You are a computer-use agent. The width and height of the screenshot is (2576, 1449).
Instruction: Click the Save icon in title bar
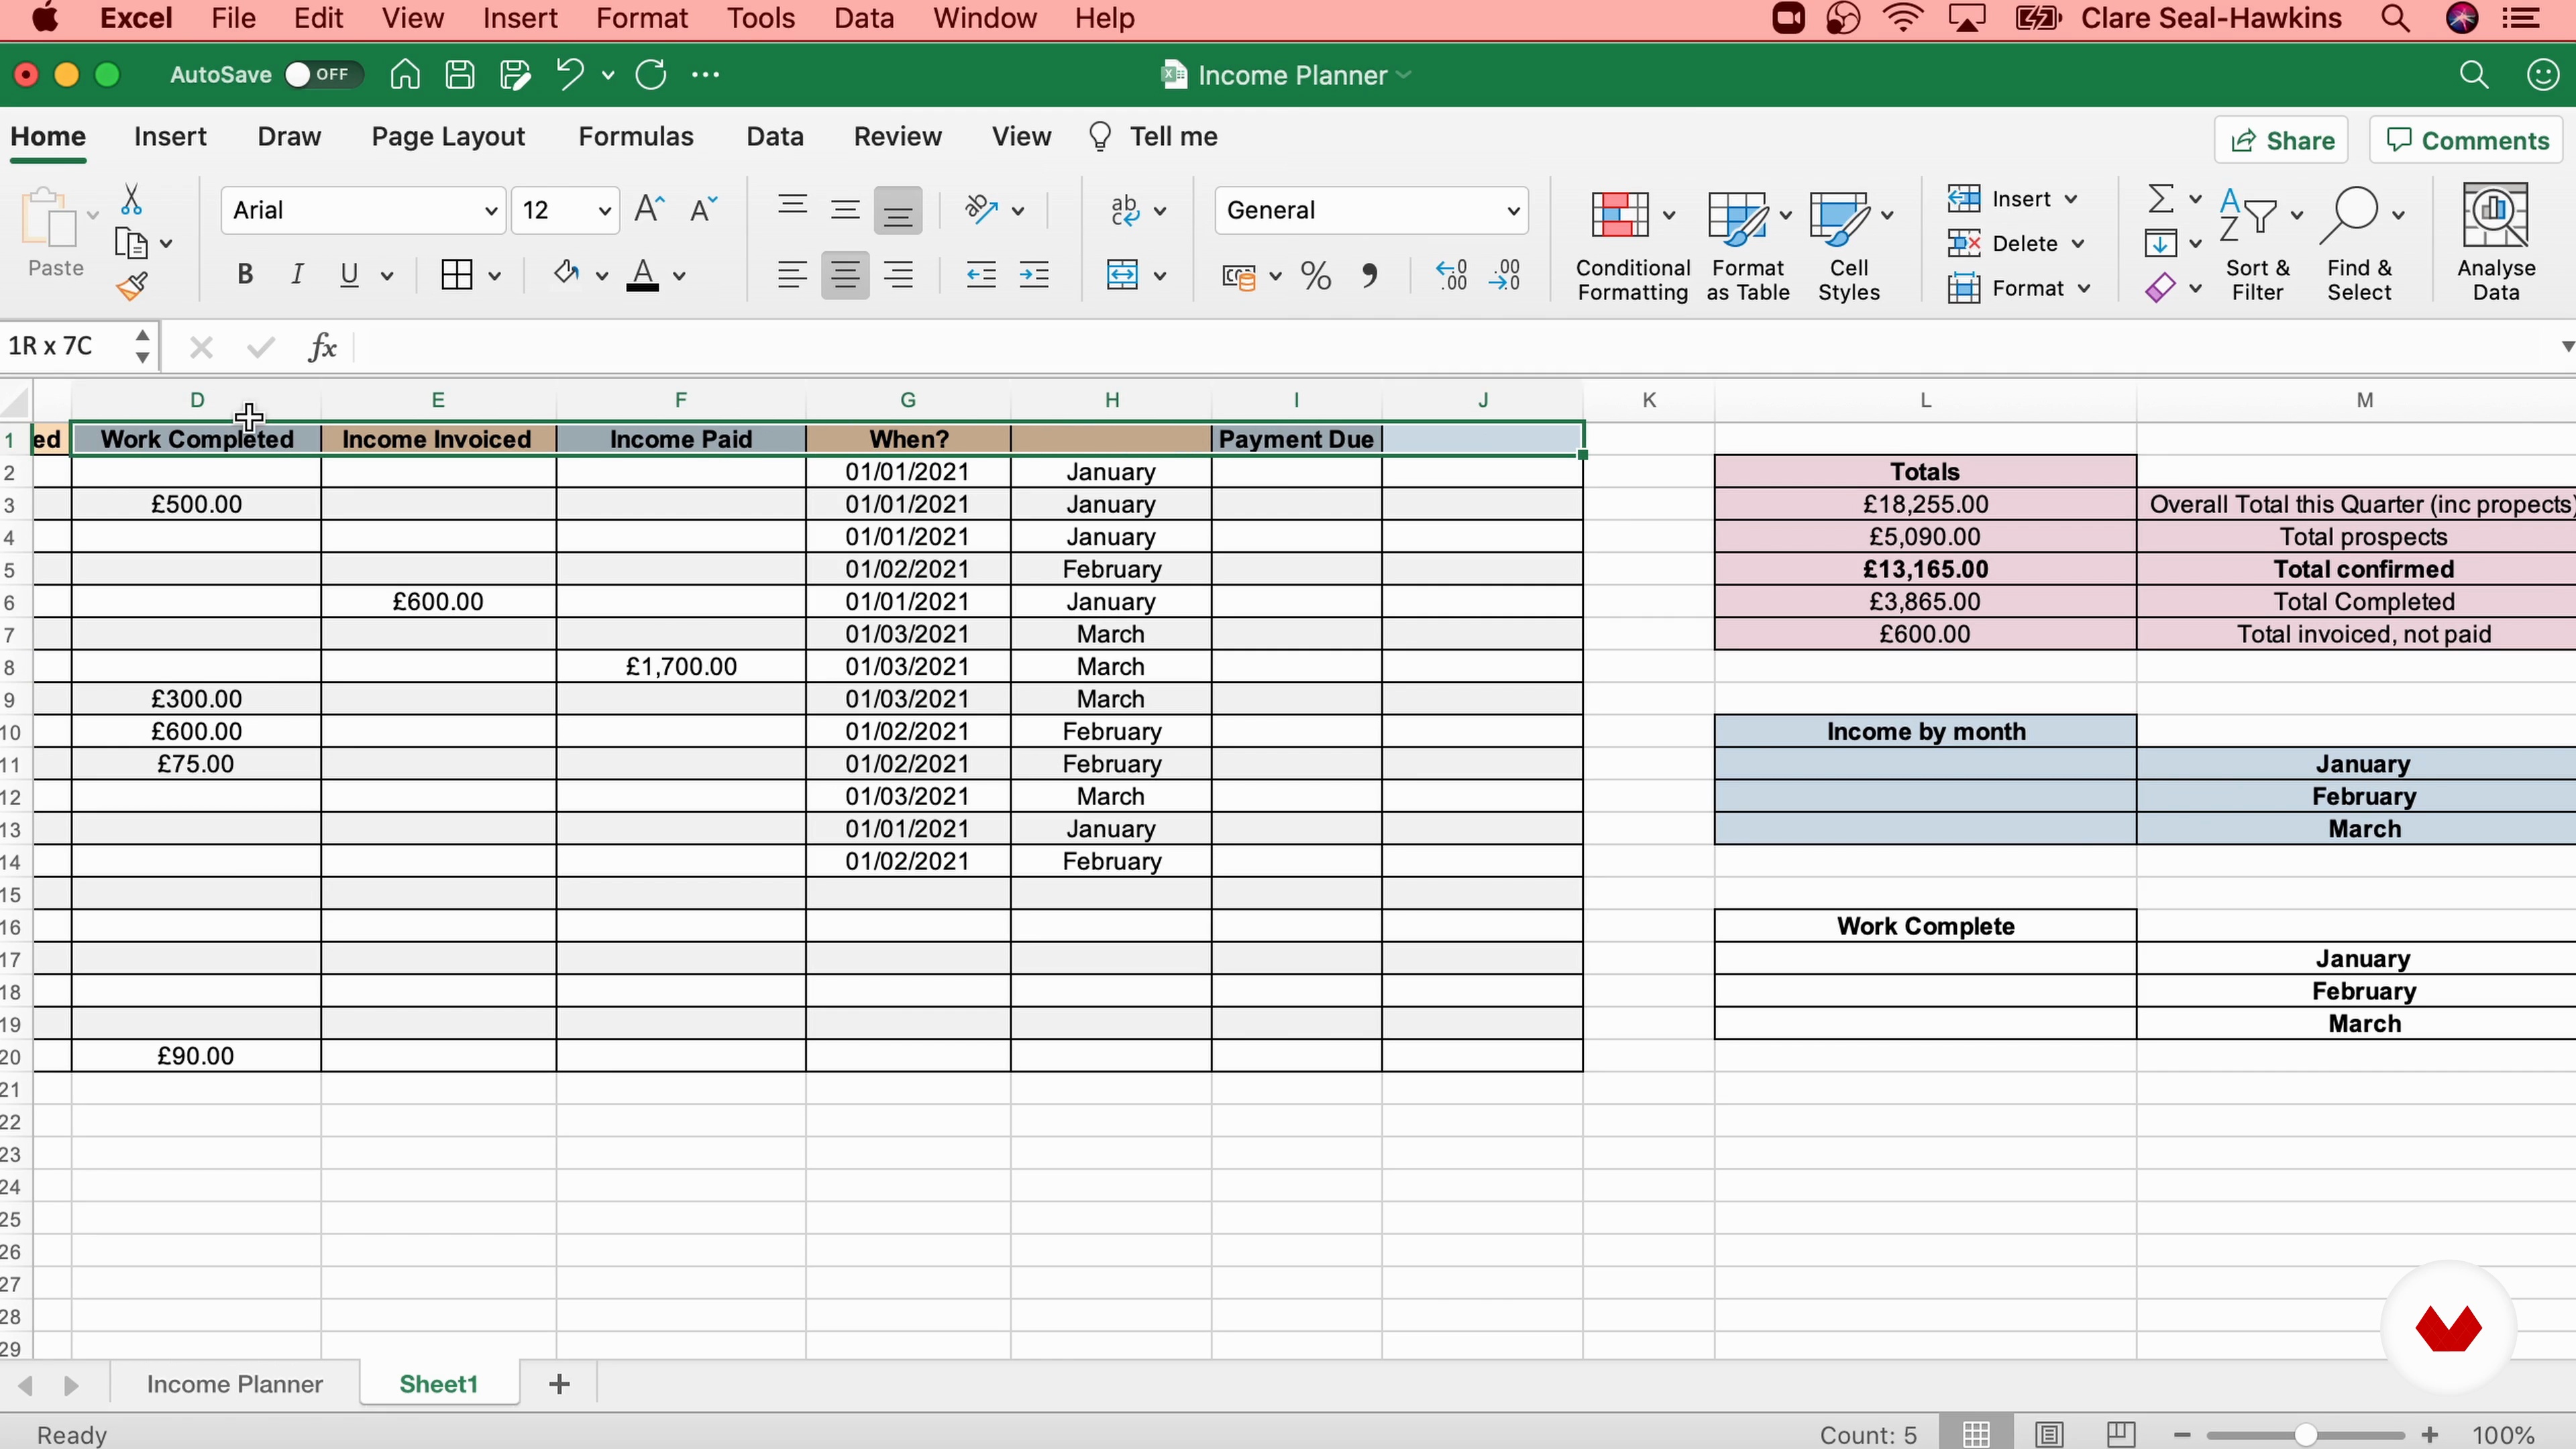[460, 75]
